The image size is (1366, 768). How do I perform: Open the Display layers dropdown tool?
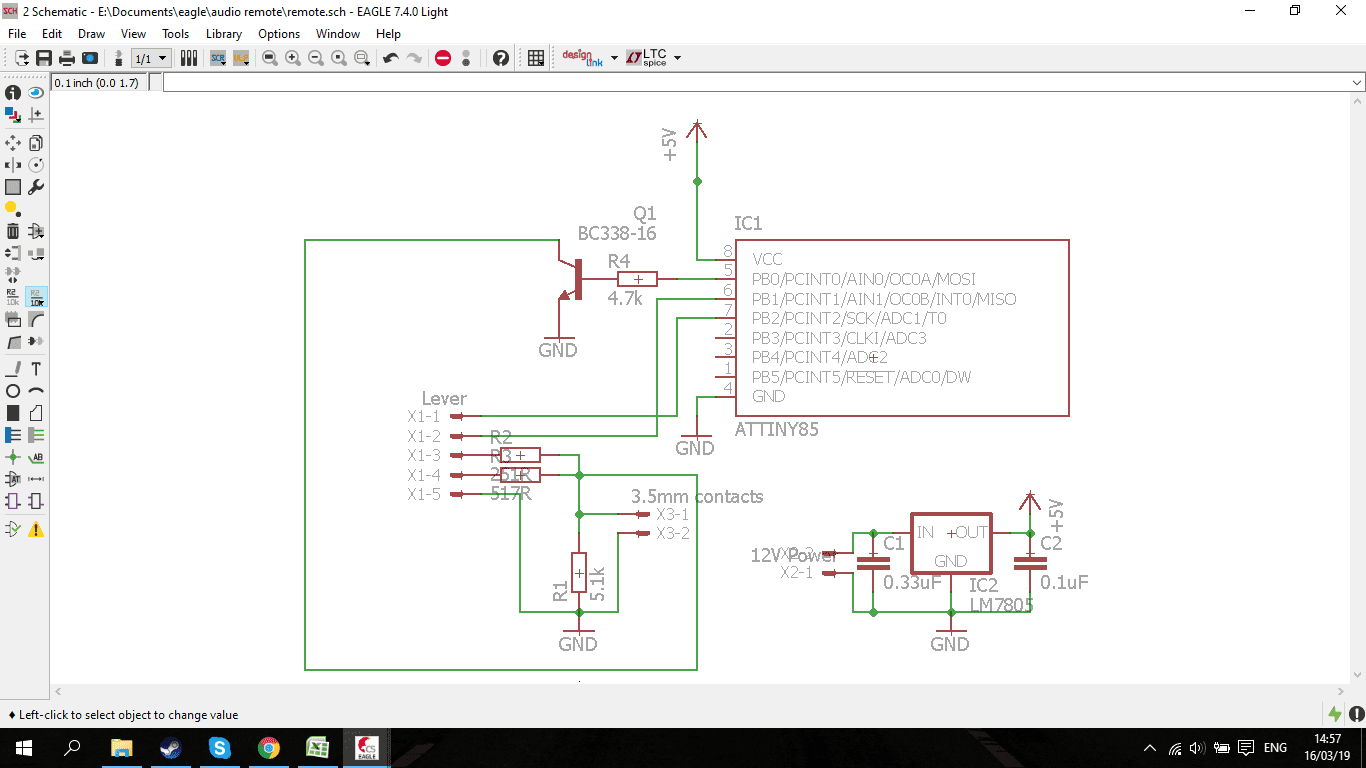click(x=13, y=114)
